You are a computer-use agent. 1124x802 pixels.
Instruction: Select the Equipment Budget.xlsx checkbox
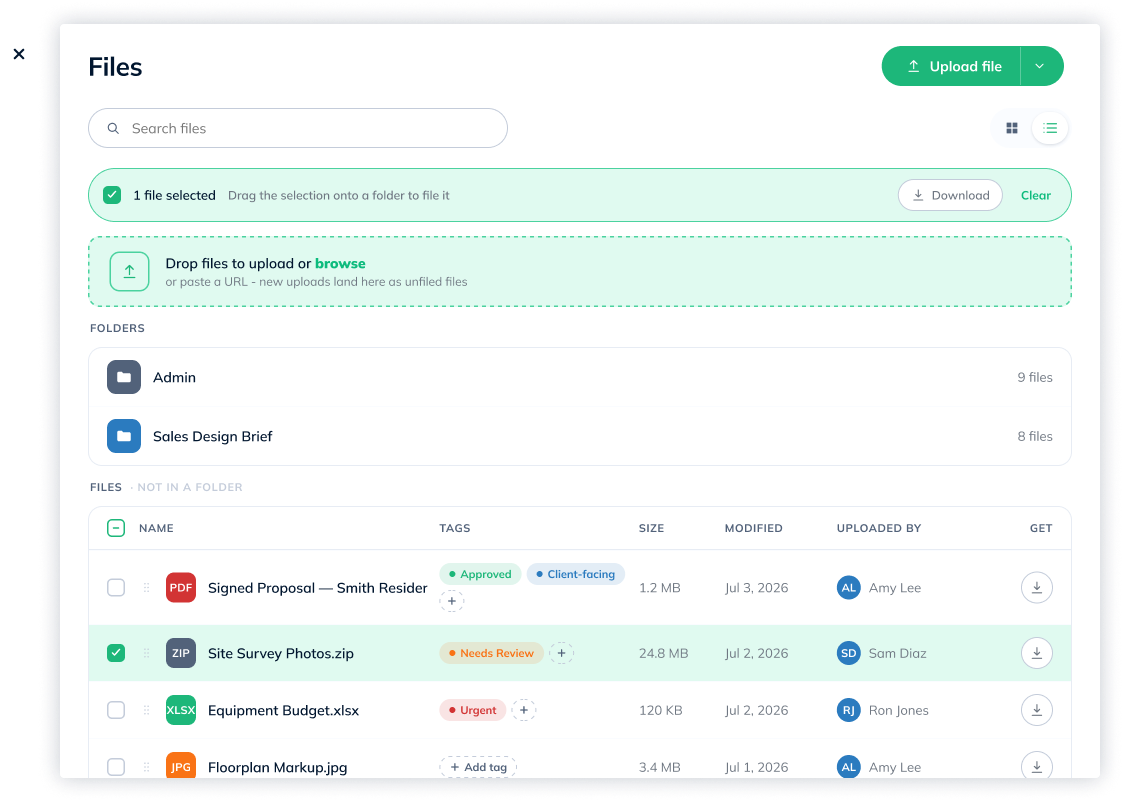(x=116, y=710)
